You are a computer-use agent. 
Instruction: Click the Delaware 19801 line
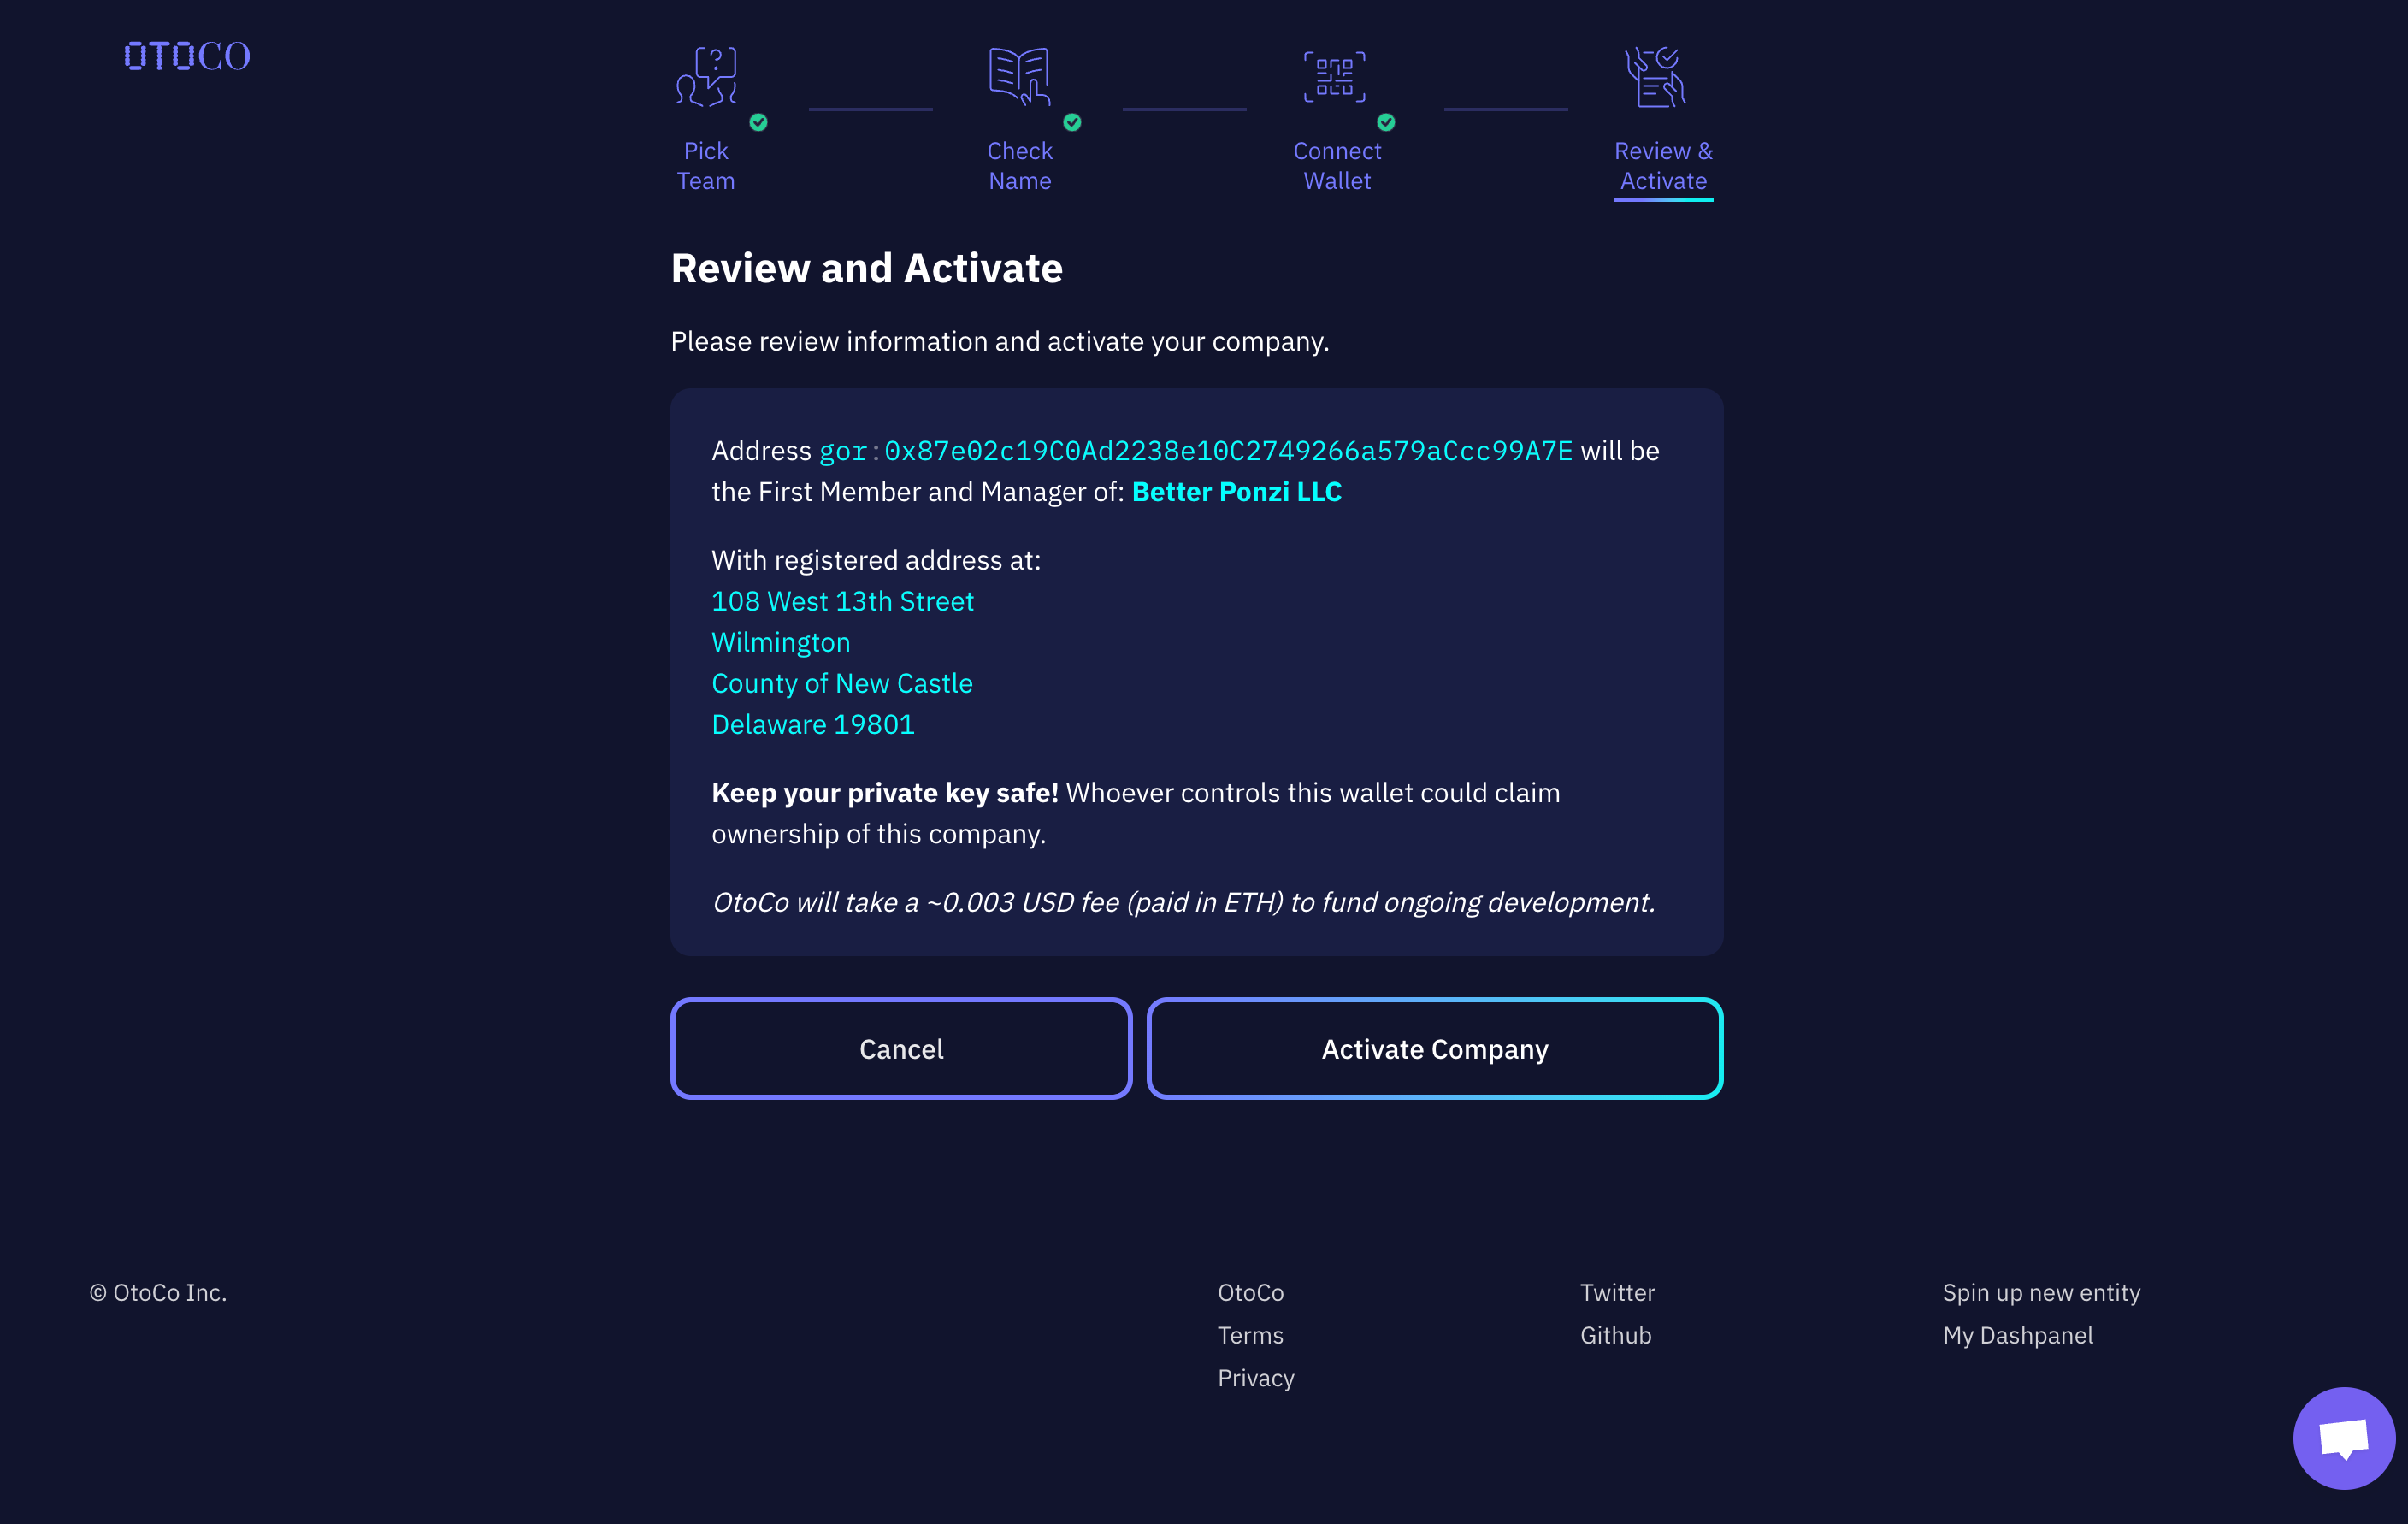pos(812,724)
